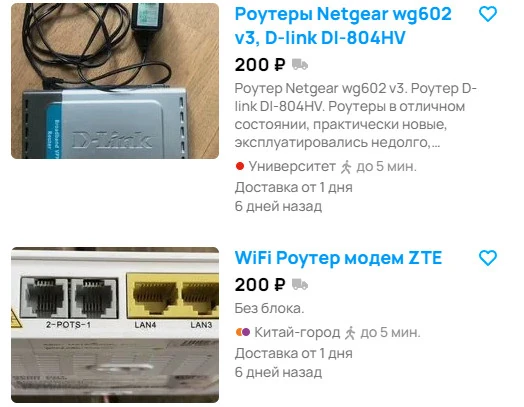Click the 200 ₽ price of ZTE listing
The image size is (524, 407).
click(x=260, y=284)
